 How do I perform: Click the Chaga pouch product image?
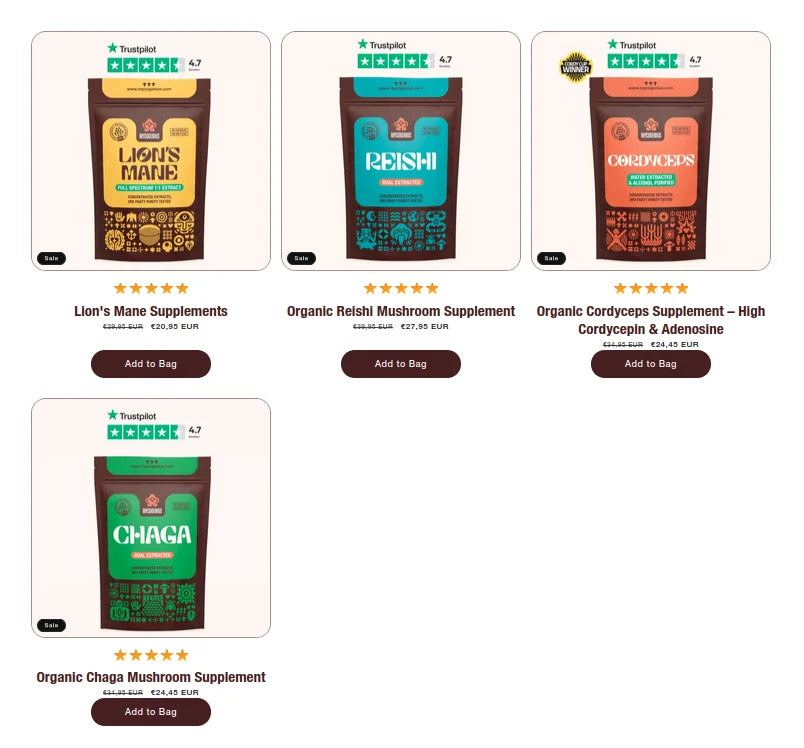point(152,543)
